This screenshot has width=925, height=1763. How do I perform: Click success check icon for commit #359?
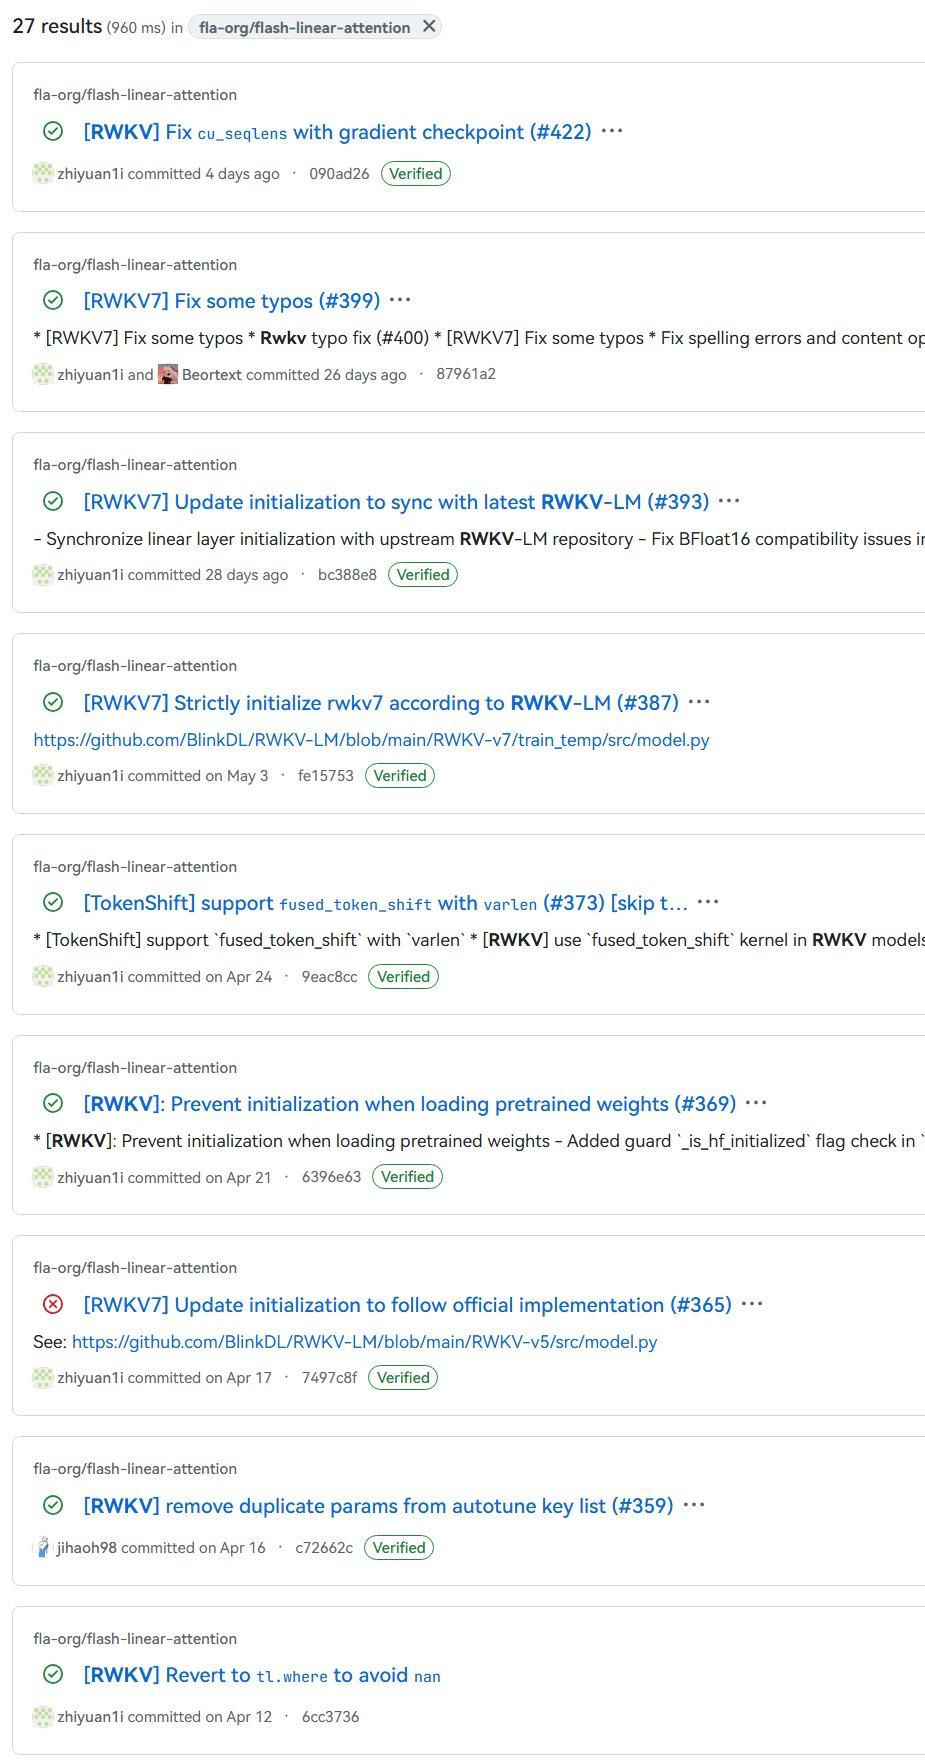[53, 1506]
